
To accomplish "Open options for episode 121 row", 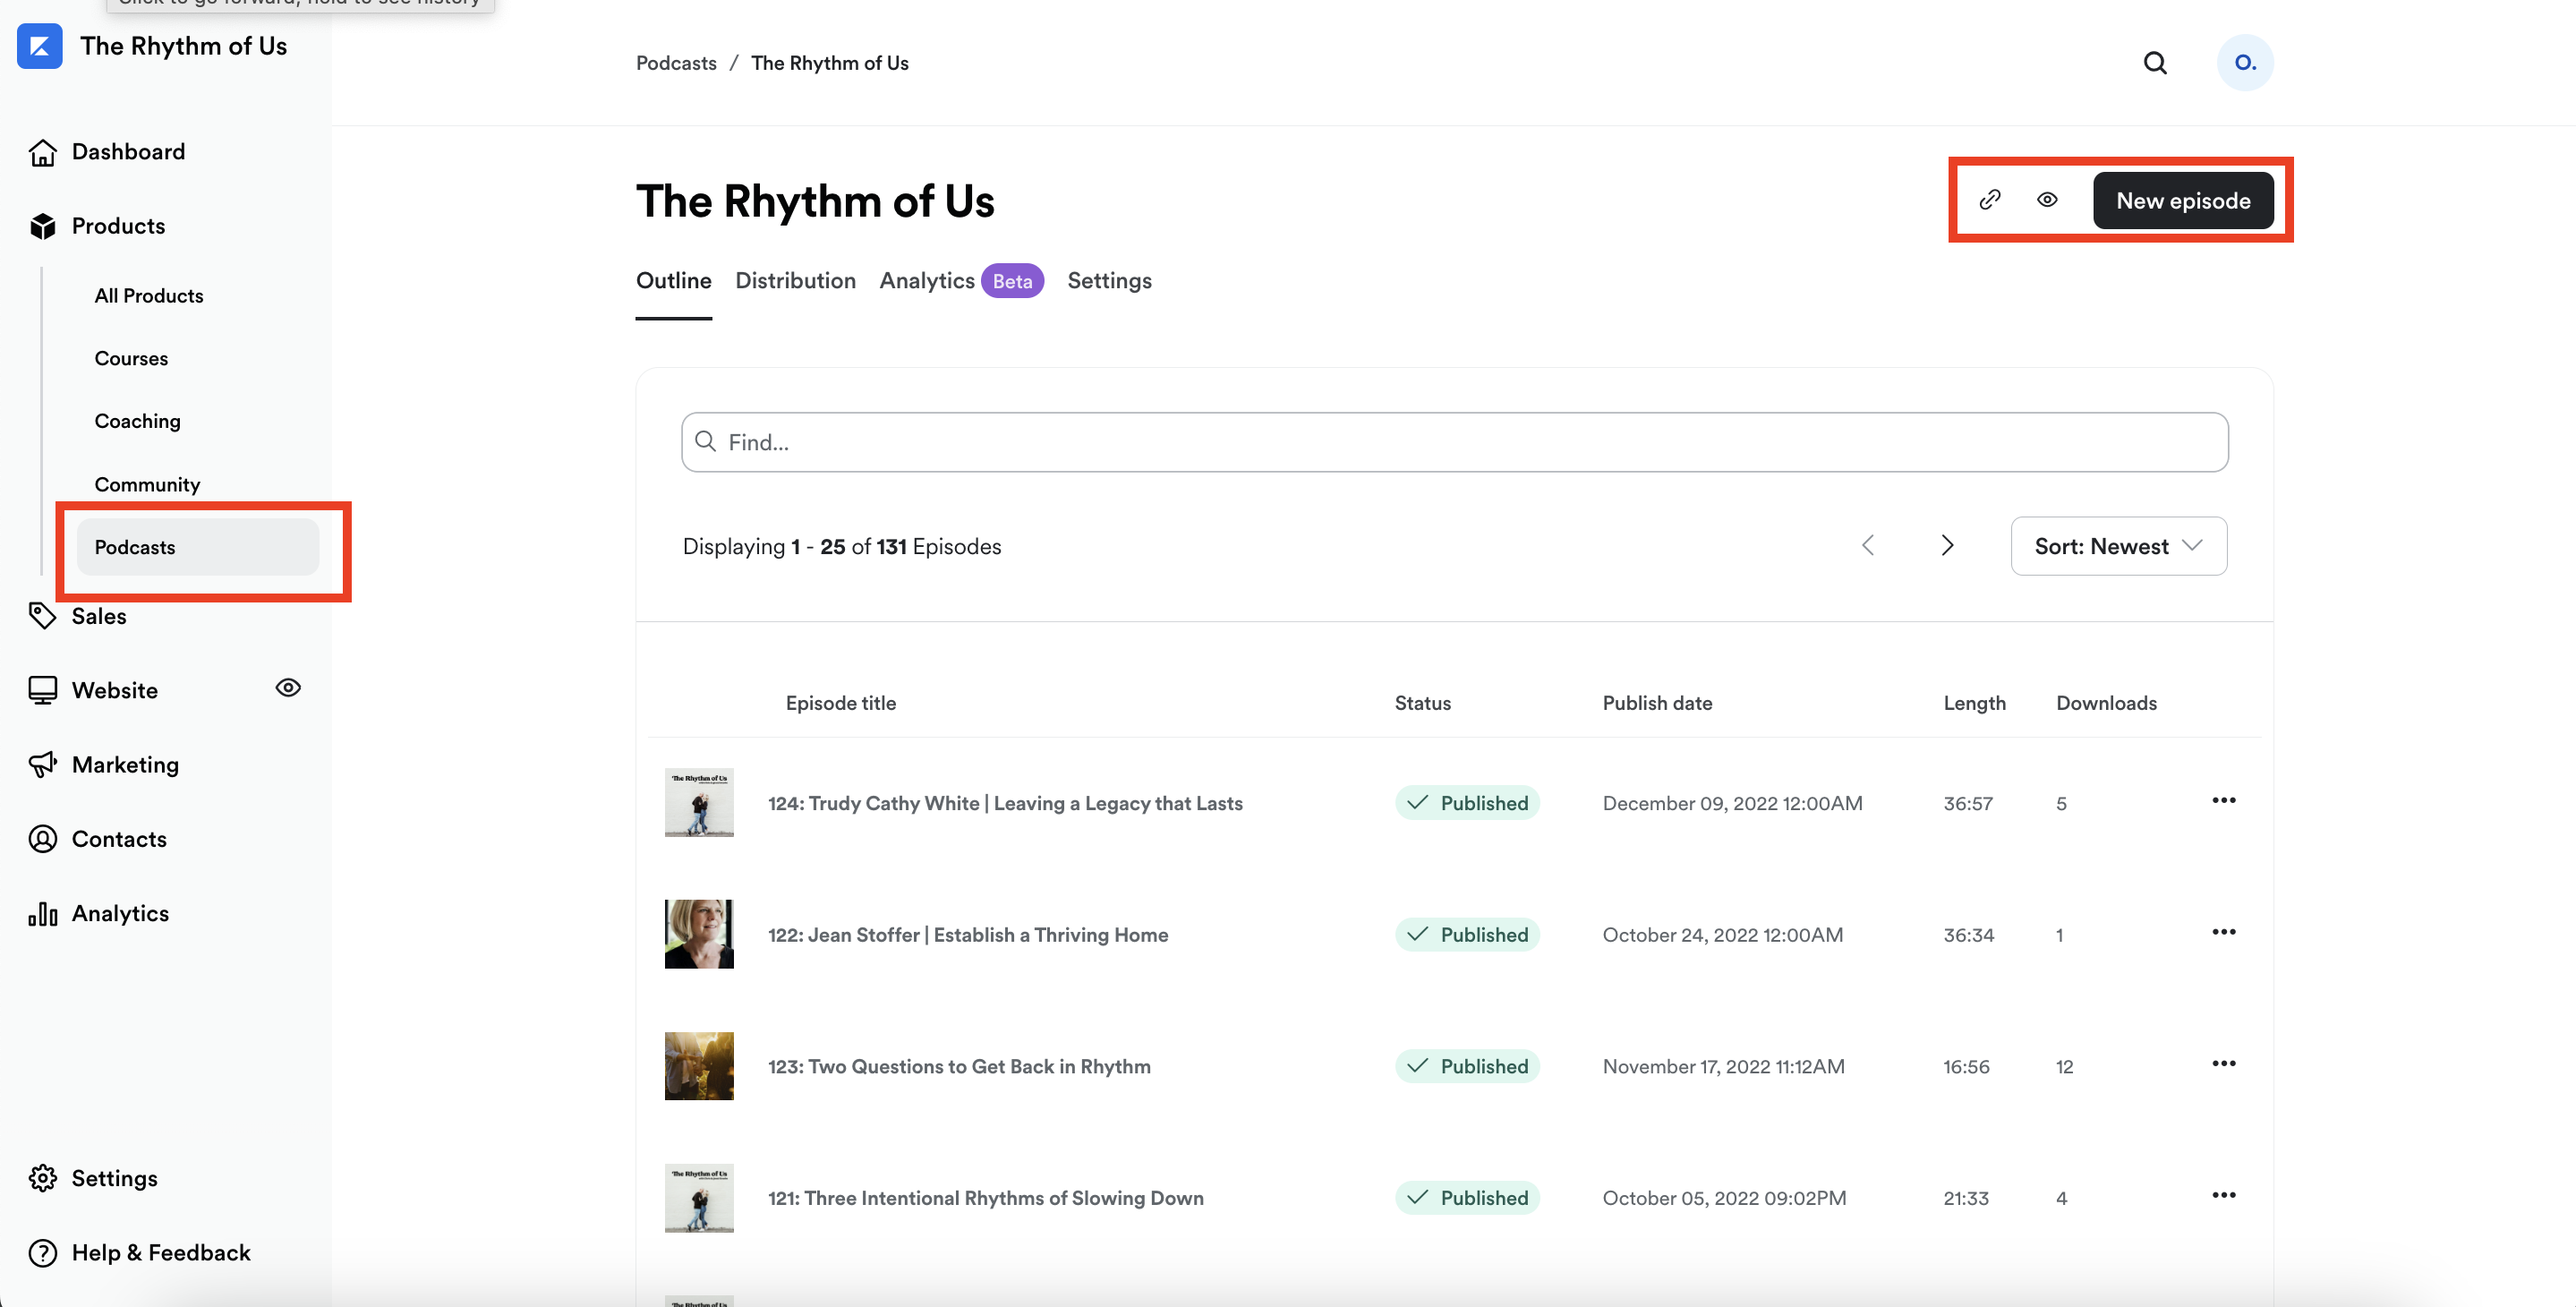I will click(x=2223, y=1195).
